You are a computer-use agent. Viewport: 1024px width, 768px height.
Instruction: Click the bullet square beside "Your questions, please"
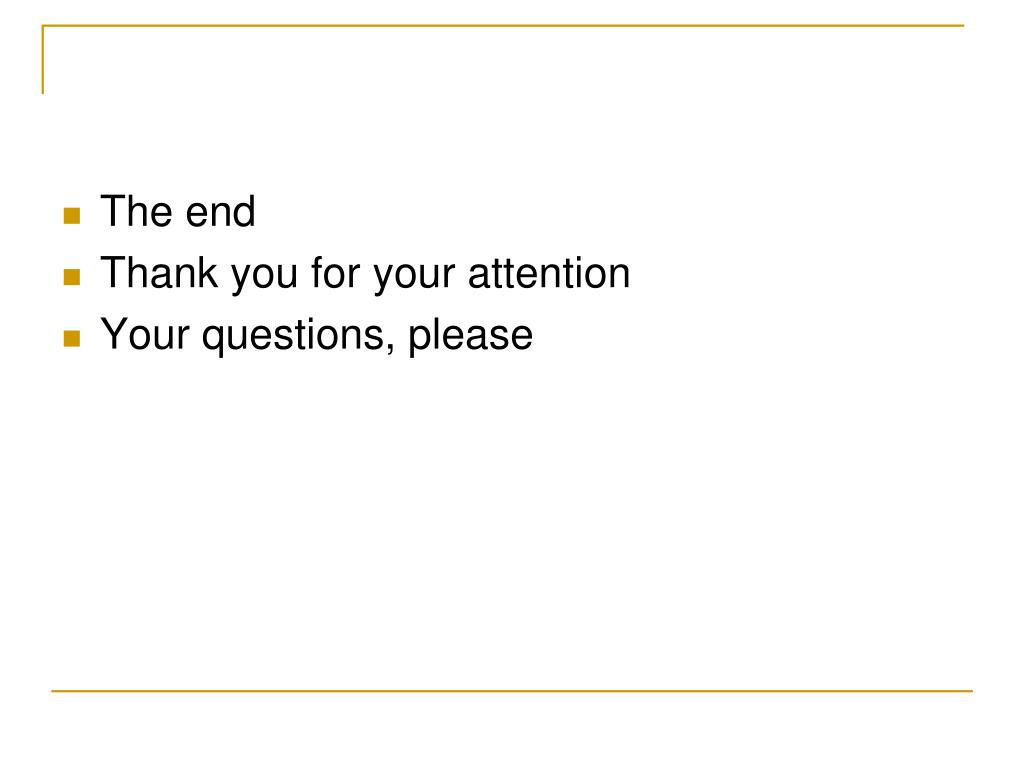(72, 338)
